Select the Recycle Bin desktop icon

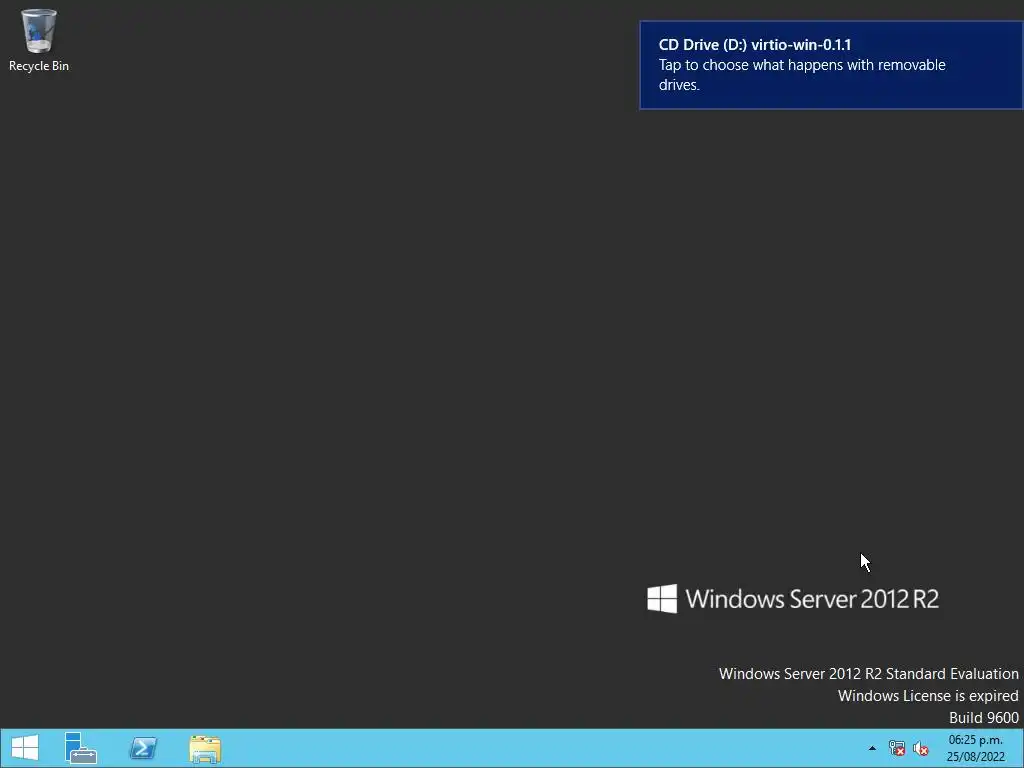click(39, 39)
